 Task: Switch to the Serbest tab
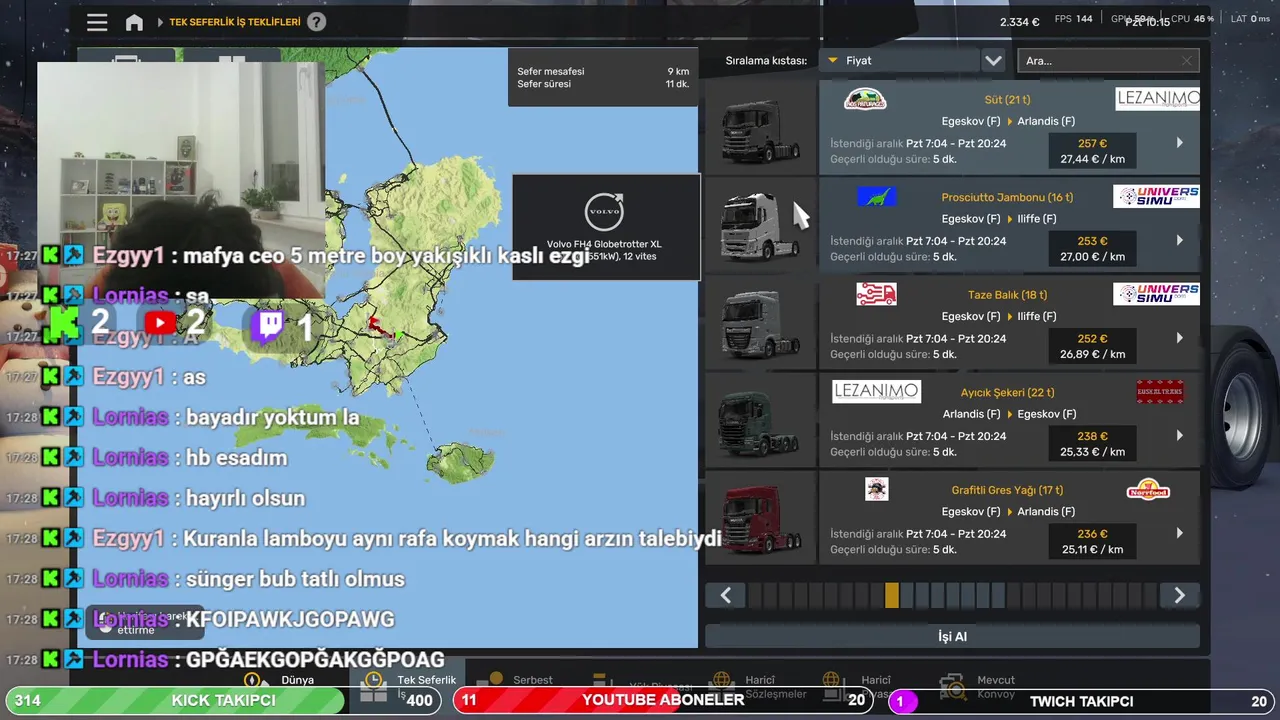[517, 680]
